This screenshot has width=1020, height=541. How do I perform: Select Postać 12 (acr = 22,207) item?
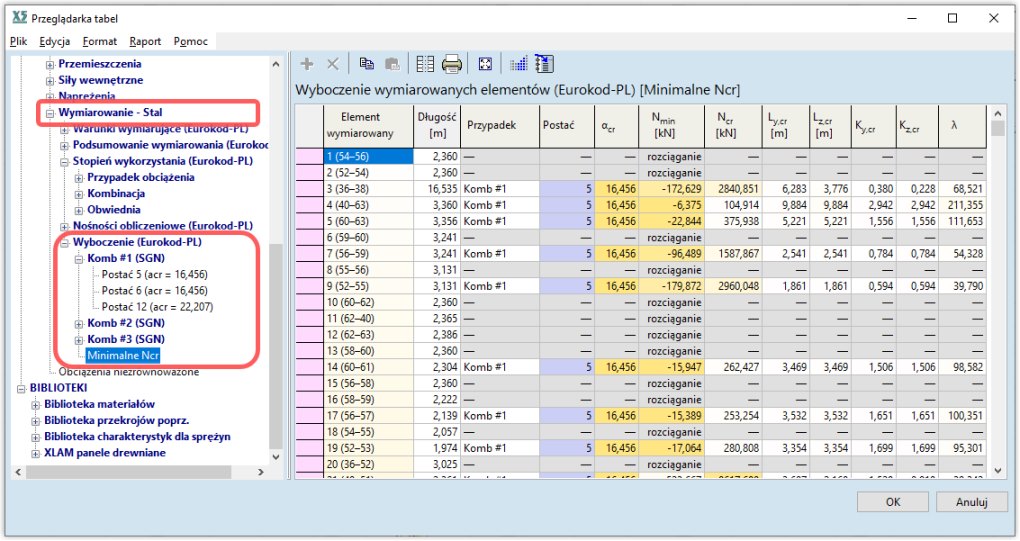pyautogui.click(x=157, y=307)
